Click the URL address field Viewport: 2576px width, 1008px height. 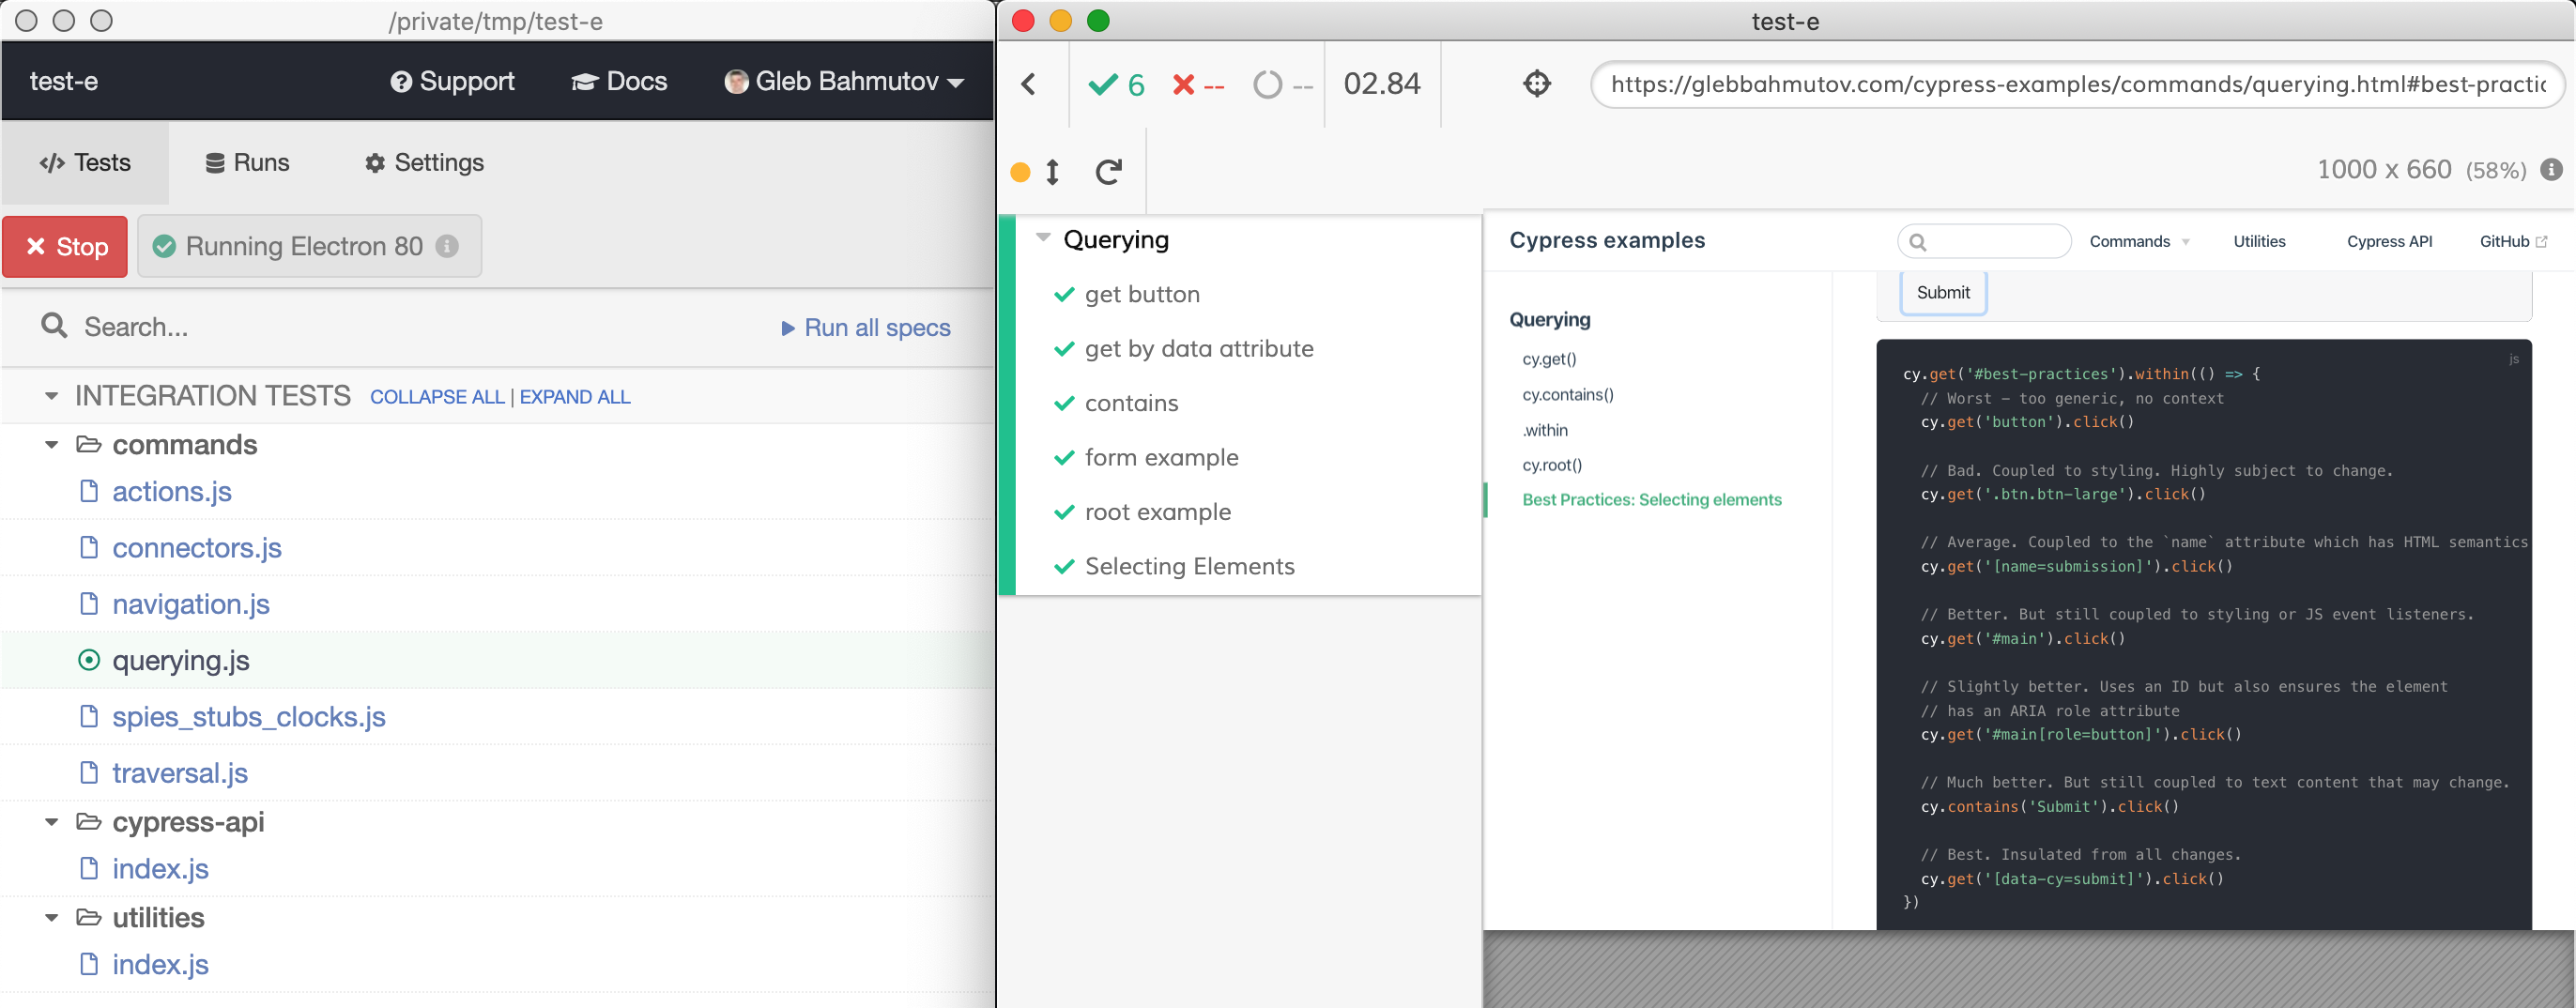2077,84
